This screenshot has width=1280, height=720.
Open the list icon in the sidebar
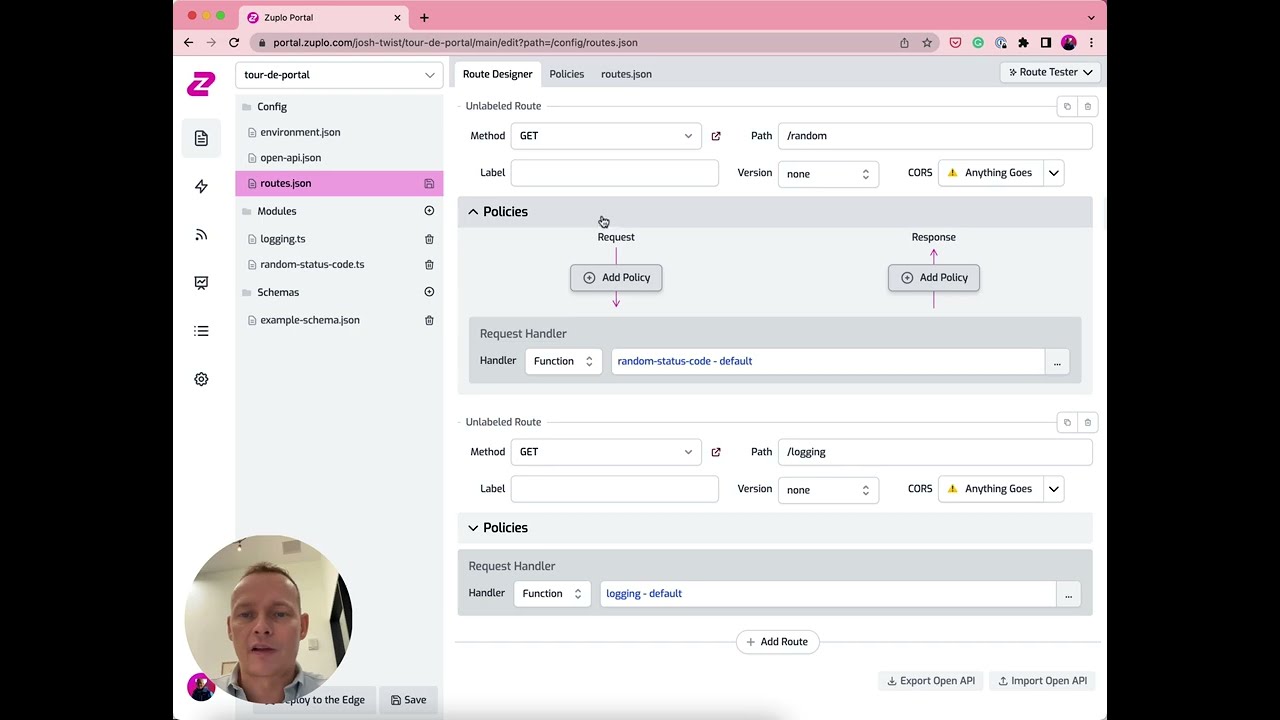click(201, 331)
